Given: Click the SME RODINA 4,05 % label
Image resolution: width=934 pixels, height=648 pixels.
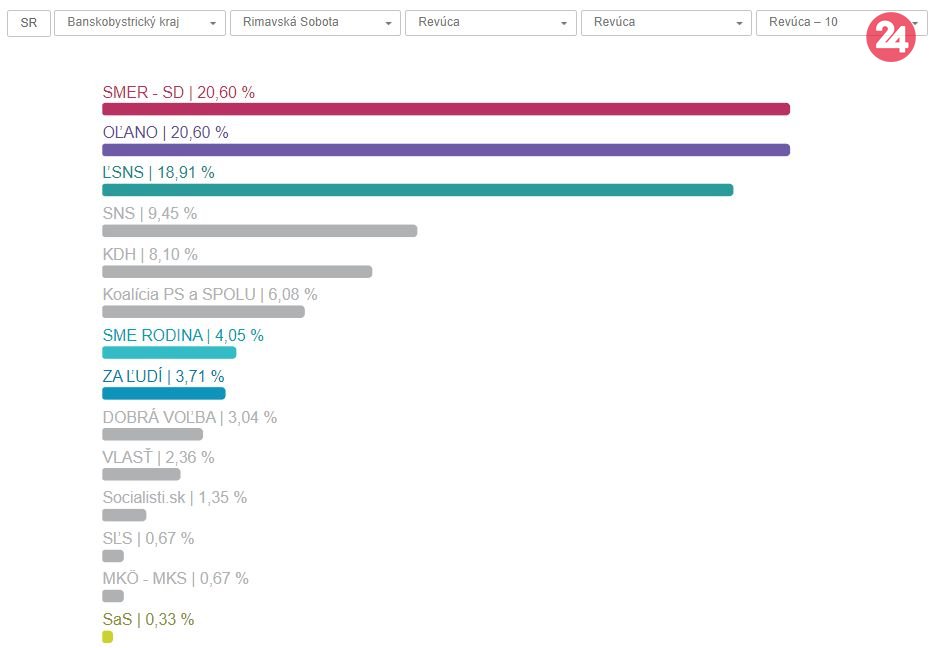Looking at the screenshot, I should pos(183,335).
